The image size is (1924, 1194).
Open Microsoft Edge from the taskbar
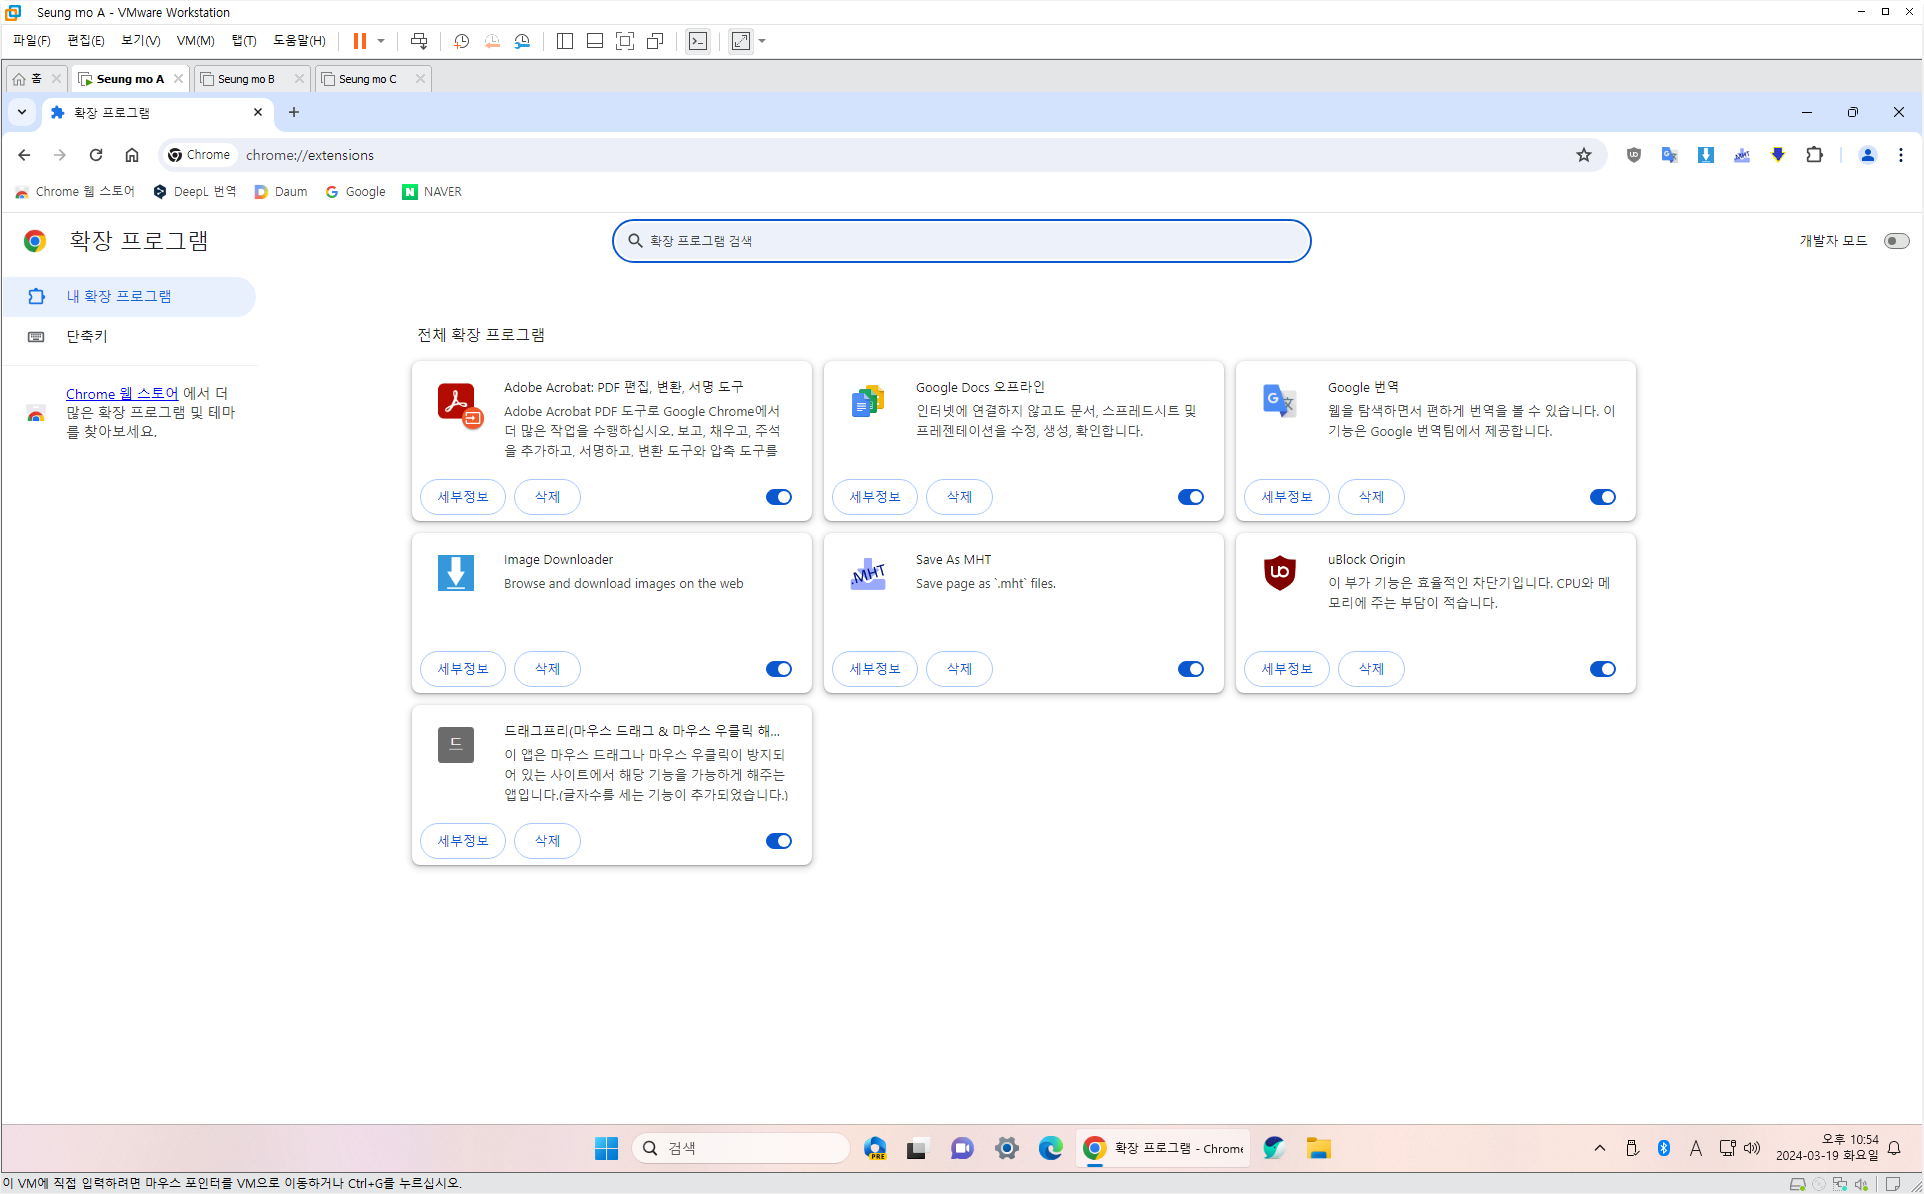click(x=1050, y=1148)
